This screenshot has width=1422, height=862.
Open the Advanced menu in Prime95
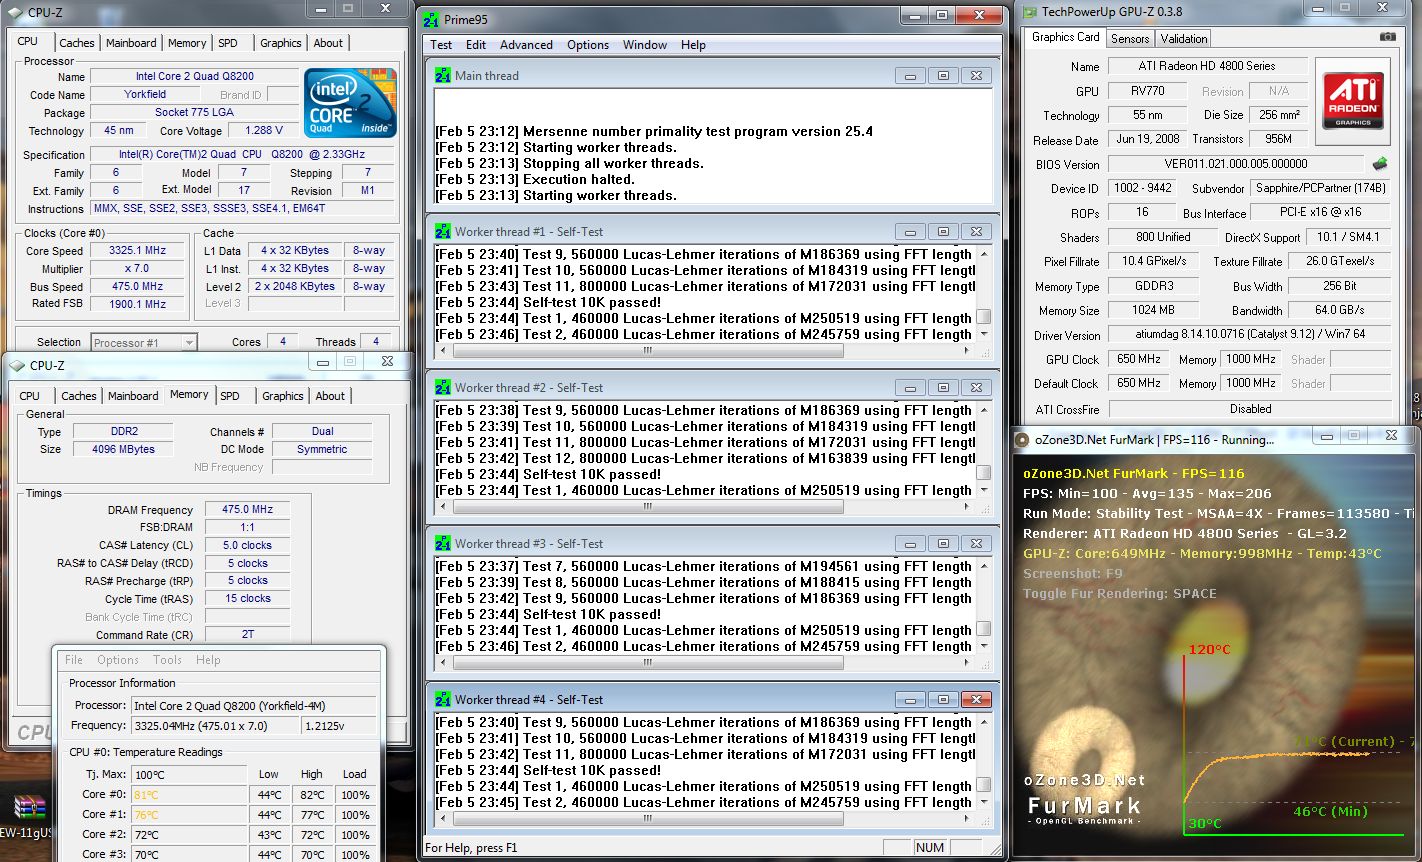pyautogui.click(x=526, y=45)
